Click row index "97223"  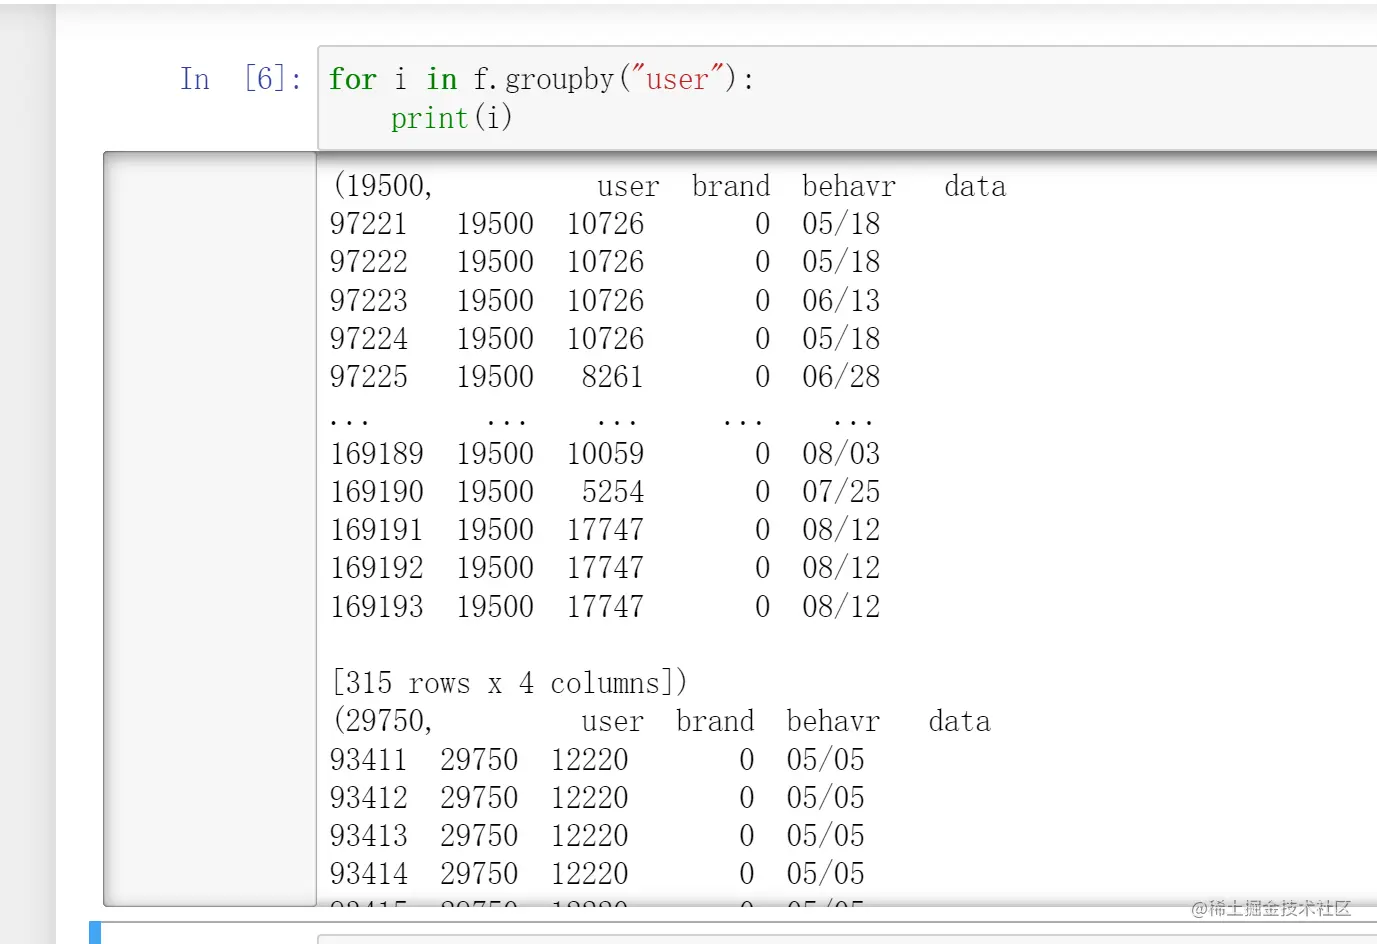[x=369, y=300]
